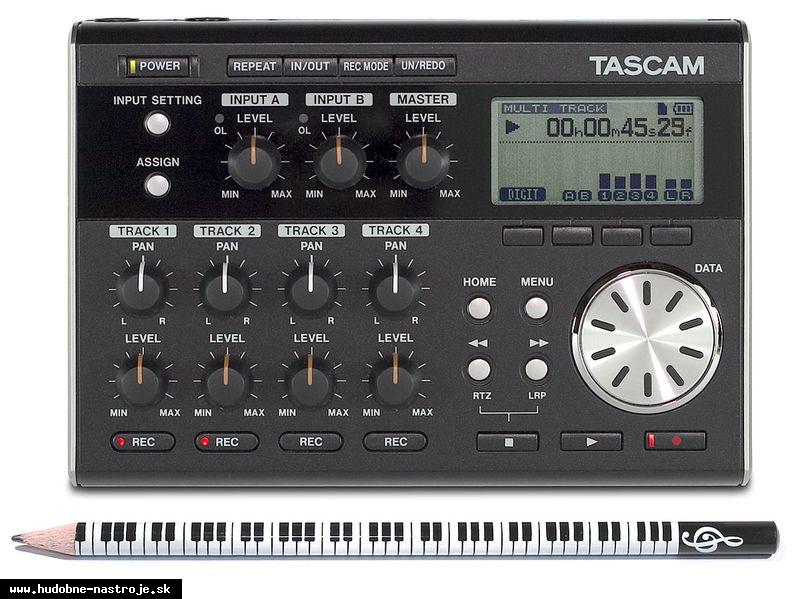
Task: Hit the play transport button
Action: (x=591, y=442)
